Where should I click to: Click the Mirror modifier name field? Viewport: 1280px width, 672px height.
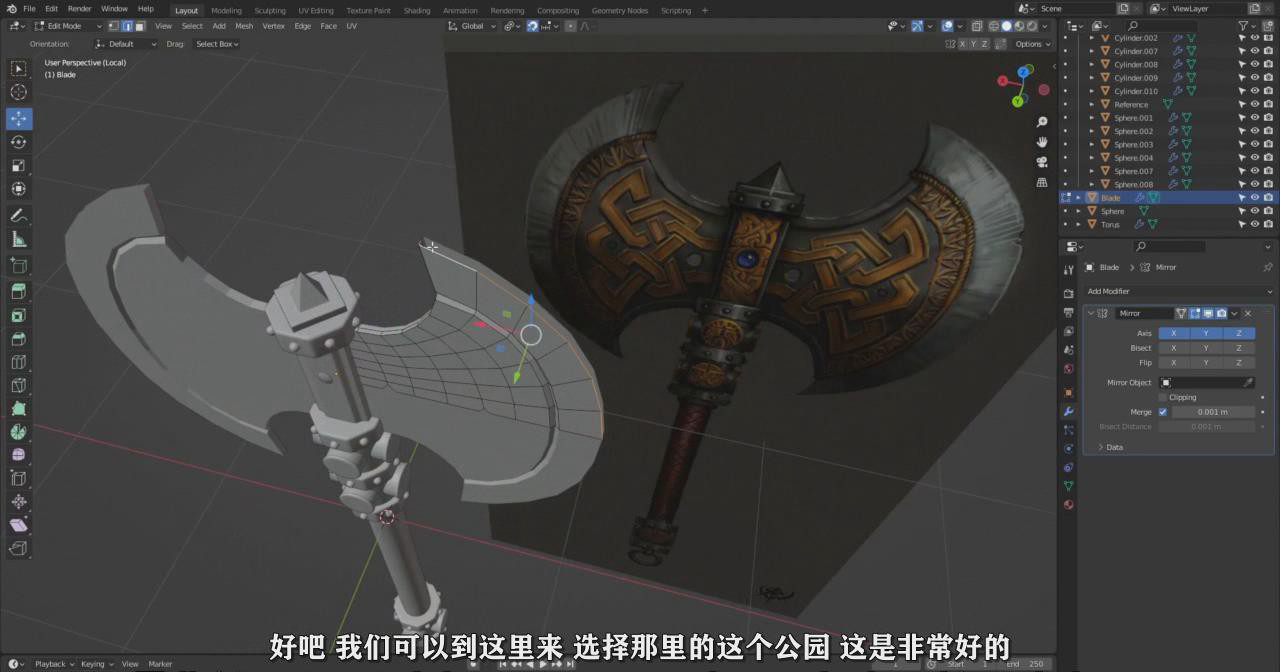(x=1144, y=313)
